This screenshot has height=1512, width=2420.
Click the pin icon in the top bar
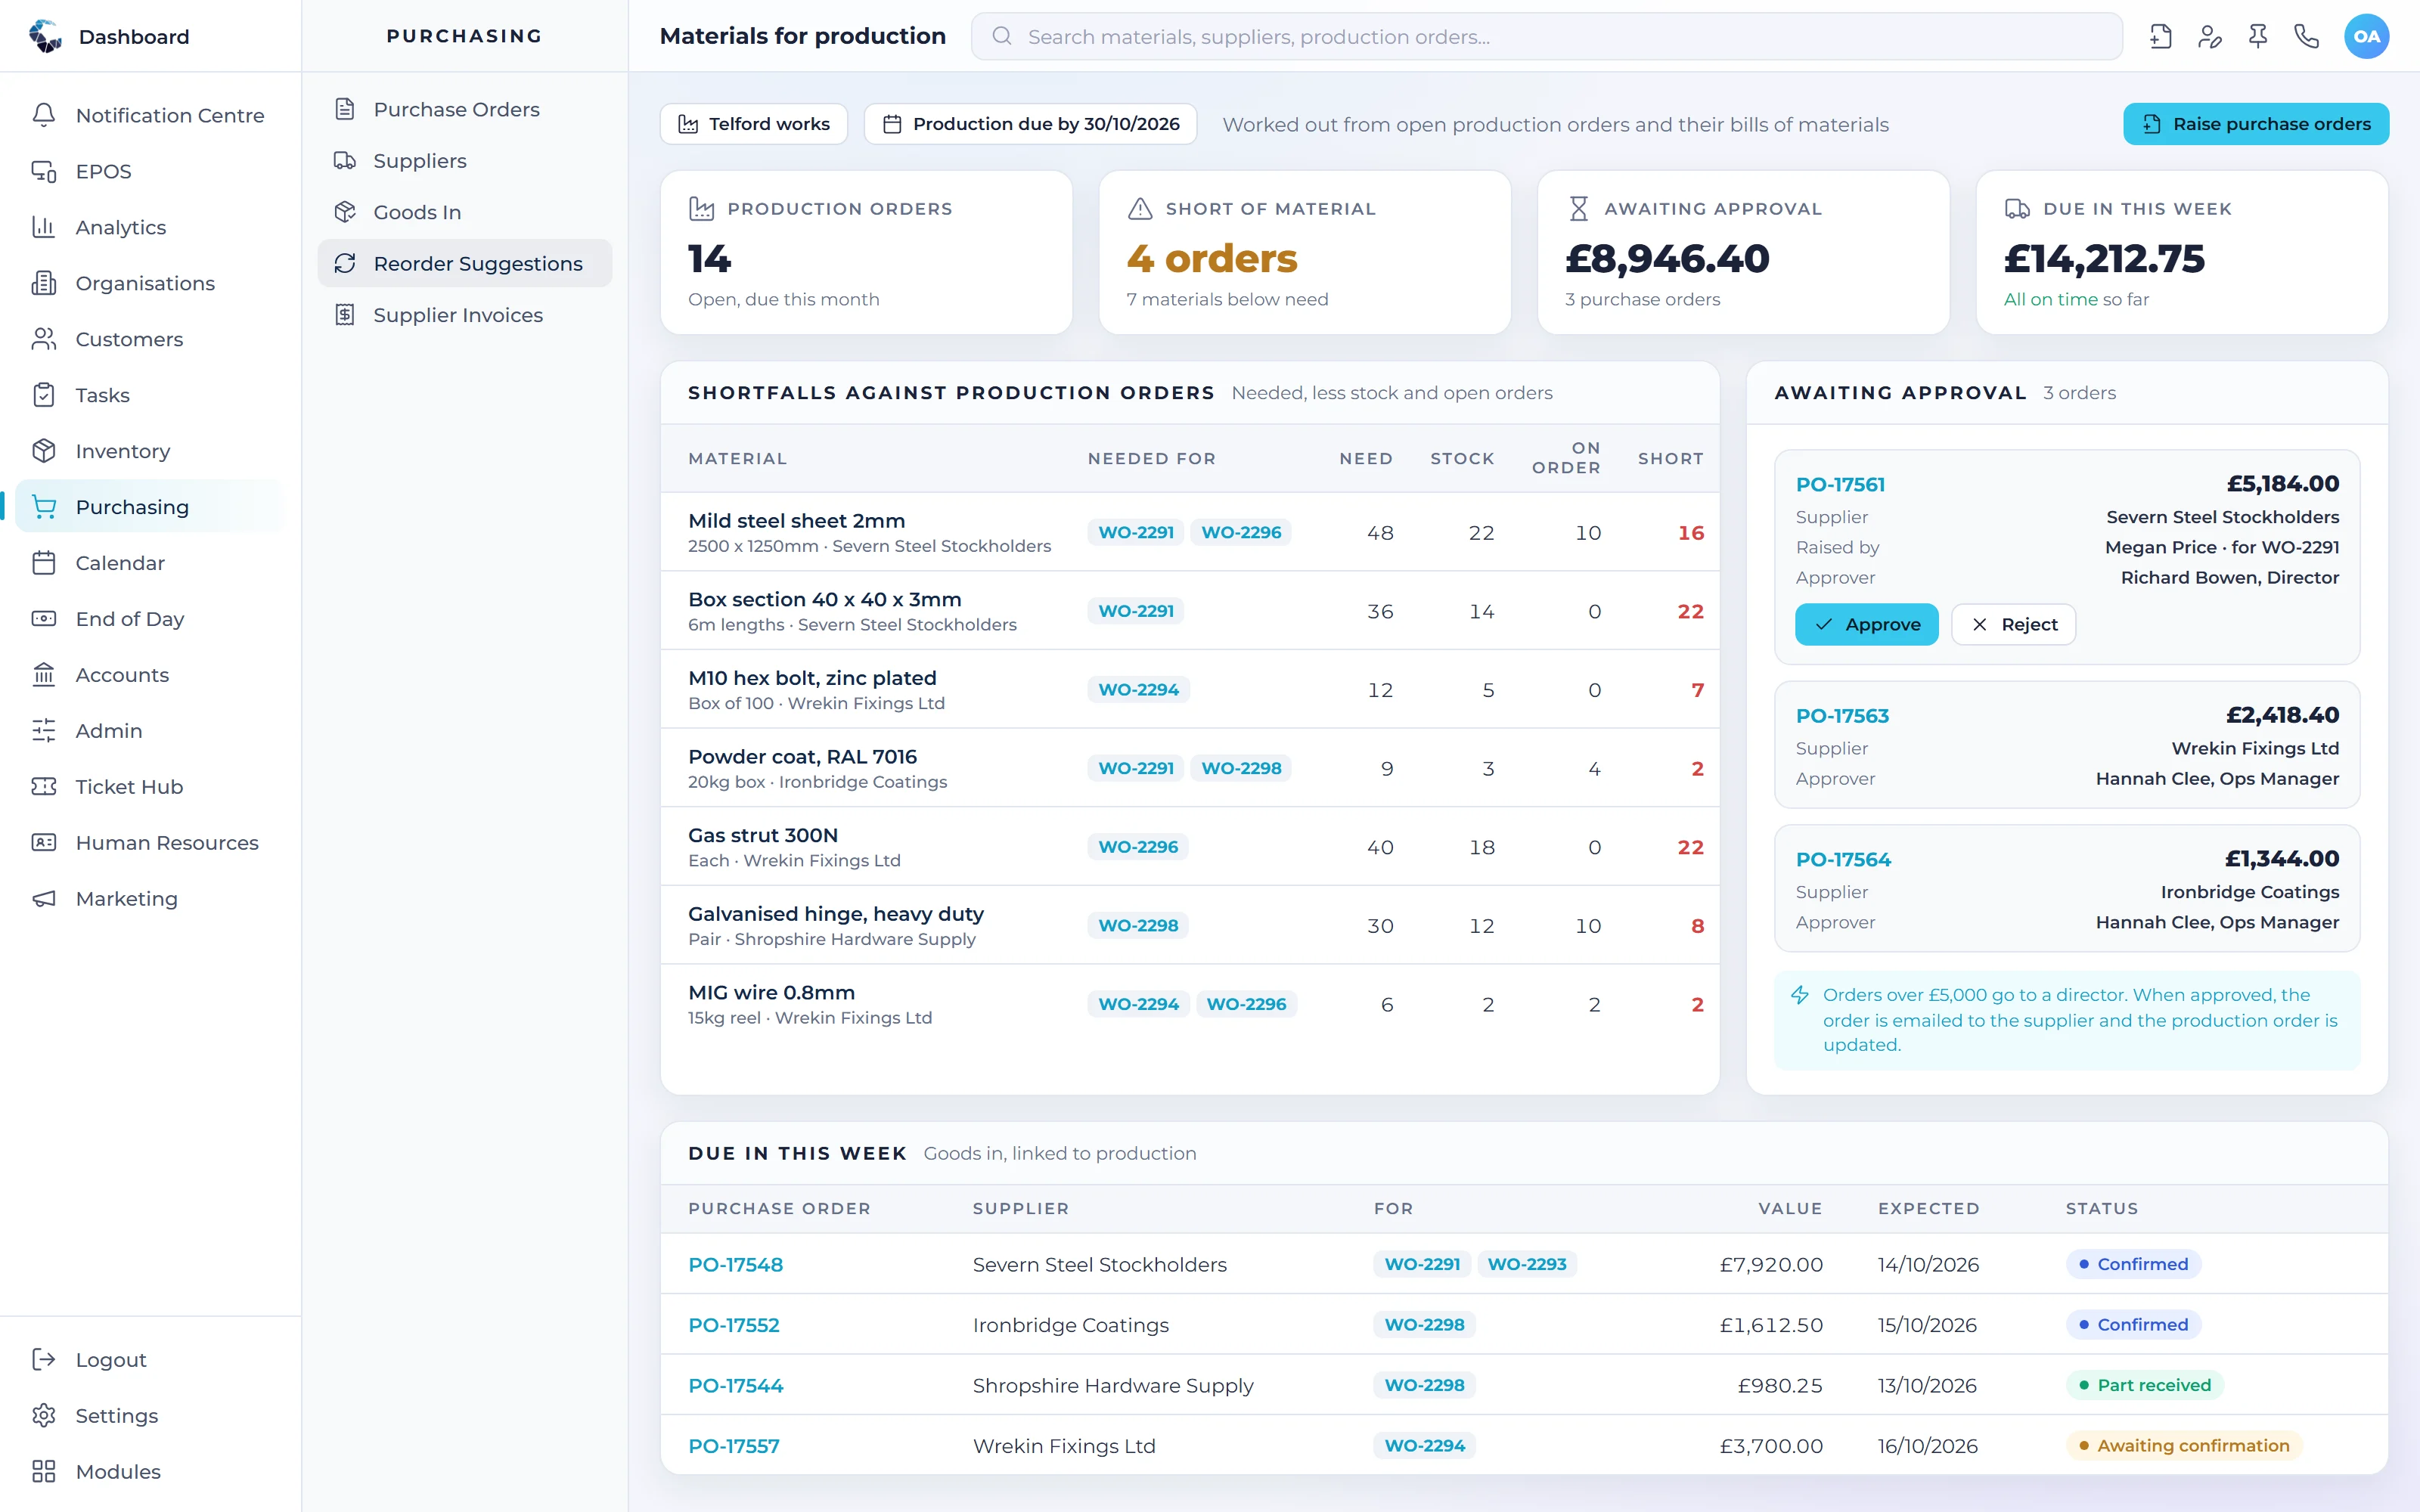click(x=2258, y=37)
